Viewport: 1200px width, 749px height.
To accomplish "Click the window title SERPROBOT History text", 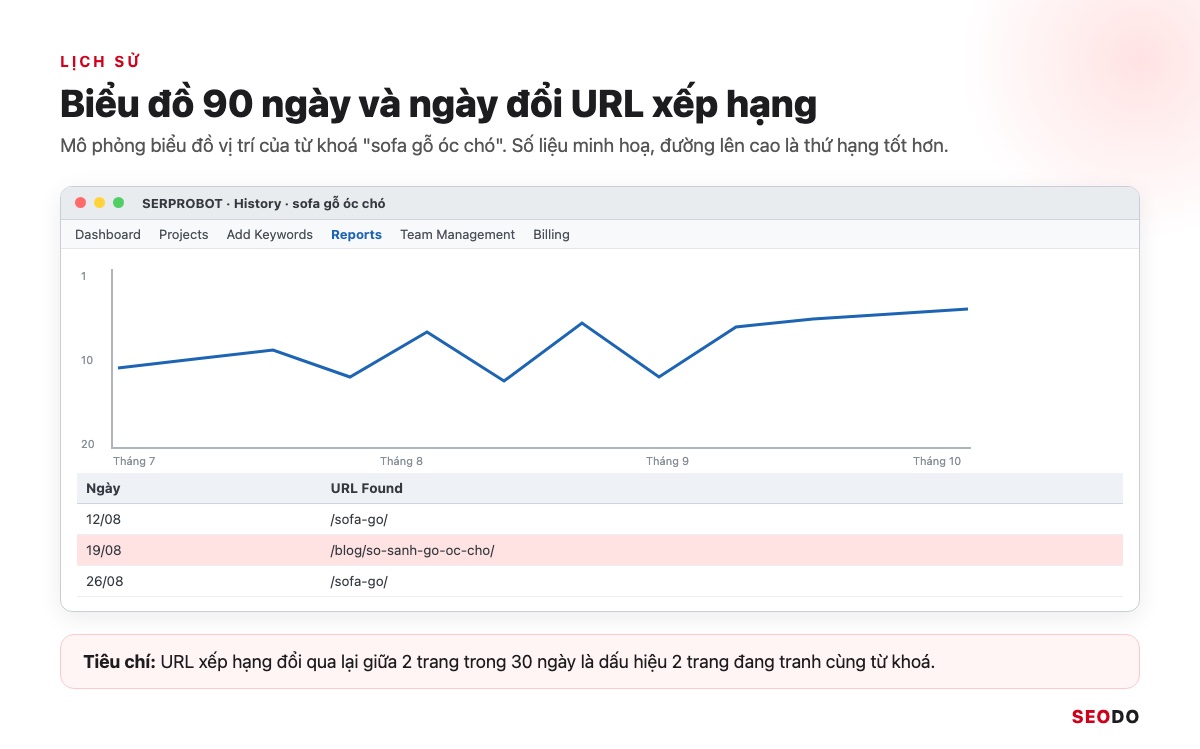I will tap(264, 203).
